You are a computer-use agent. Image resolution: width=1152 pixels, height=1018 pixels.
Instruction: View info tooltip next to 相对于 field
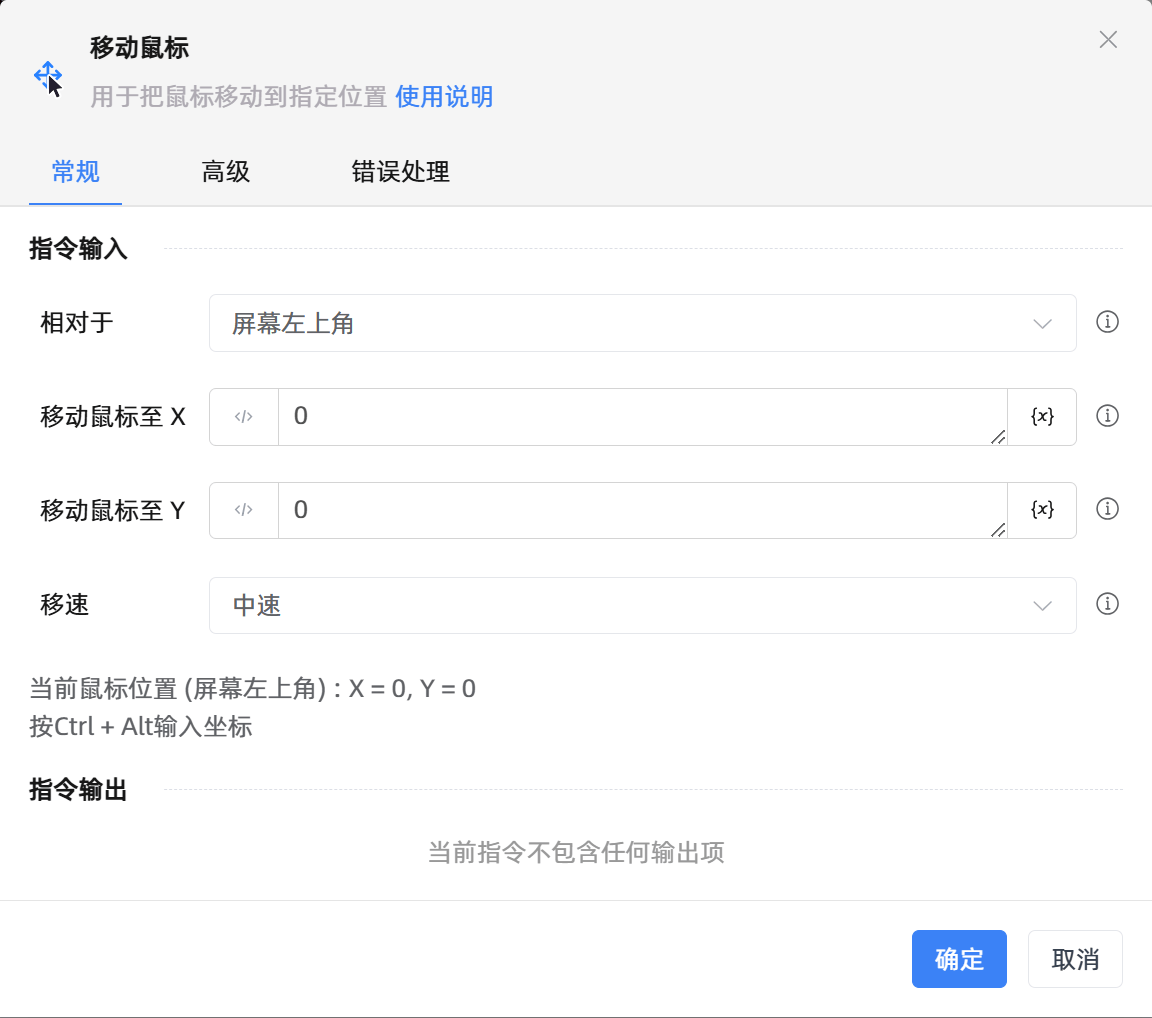[1107, 322]
